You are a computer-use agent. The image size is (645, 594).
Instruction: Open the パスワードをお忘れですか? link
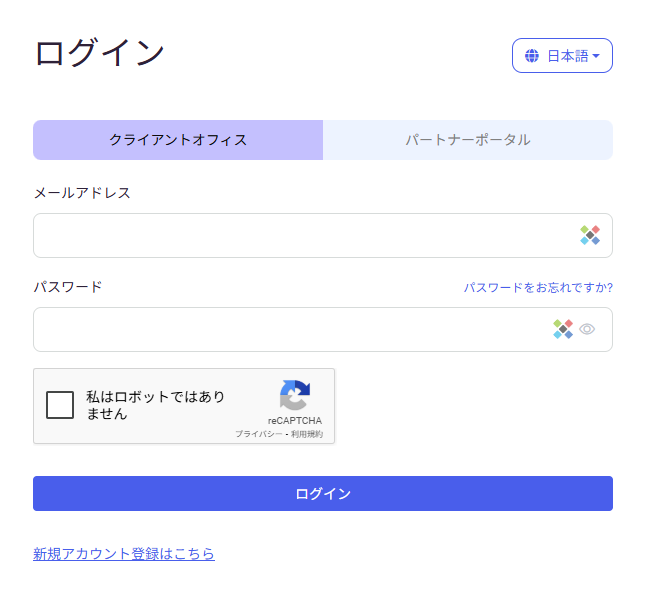[538, 287]
